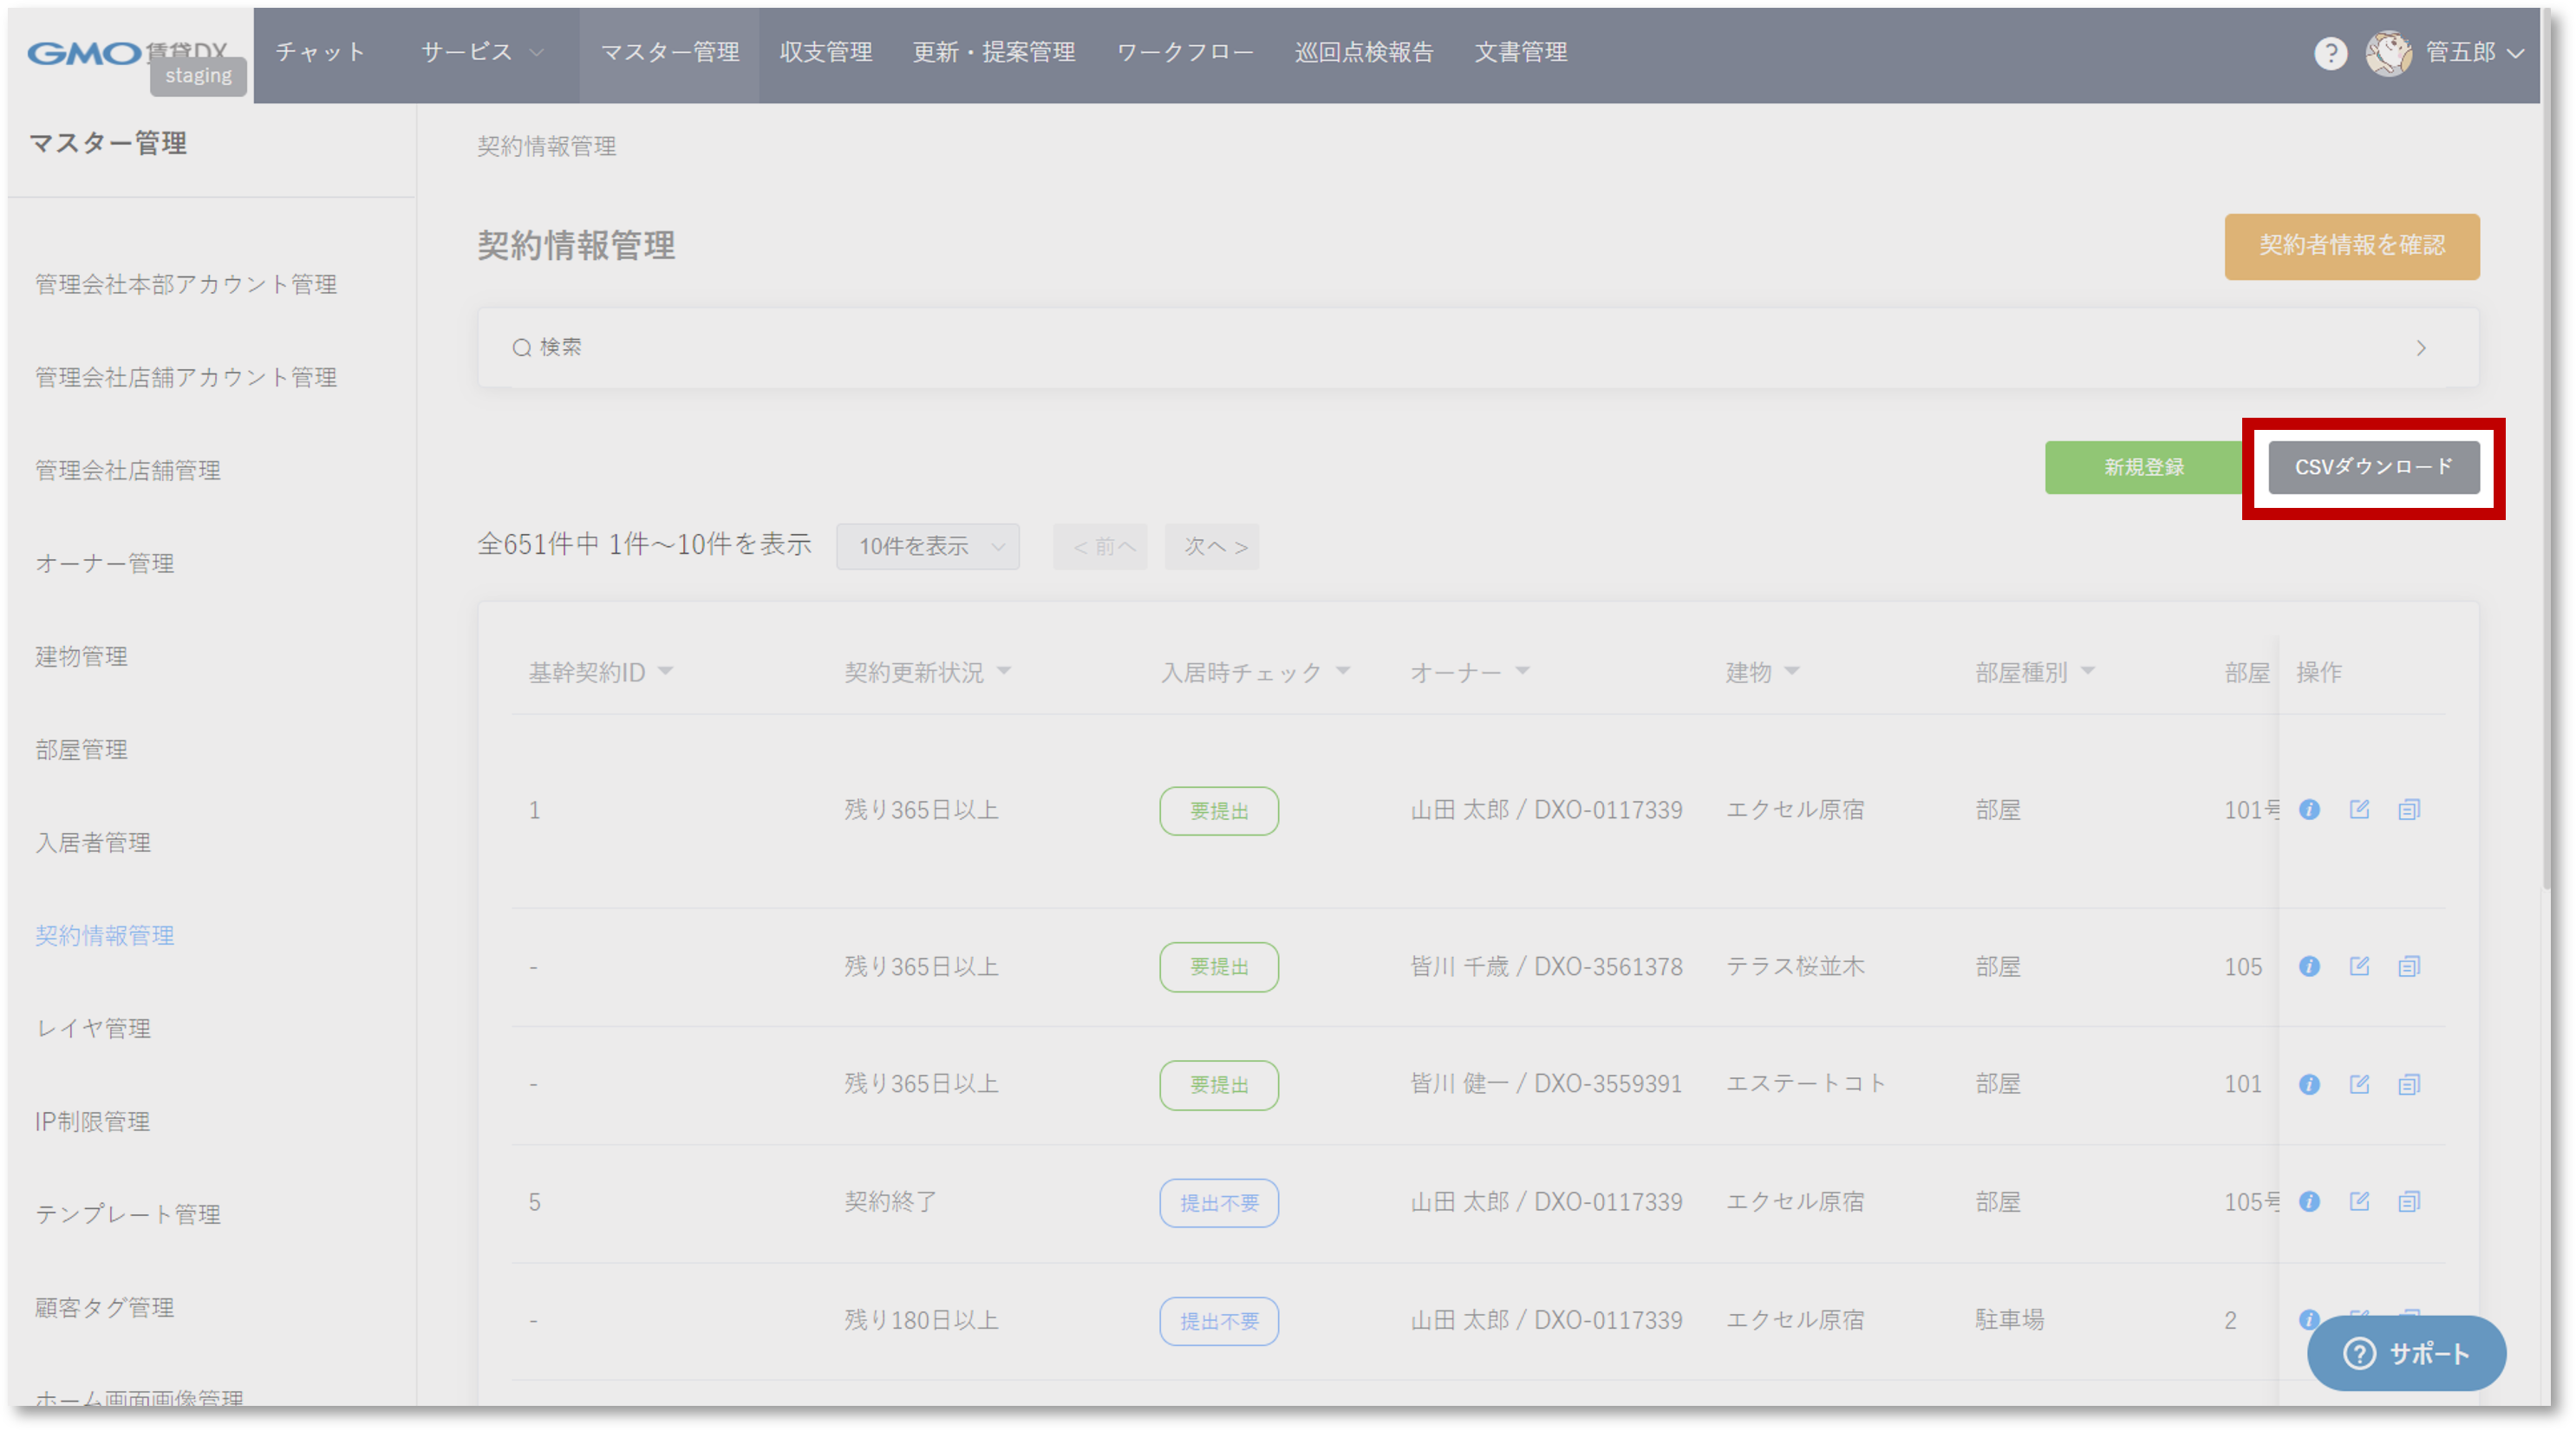Select the 提出不要 badge on the 契約終了 row
The image size is (2576, 1431).
click(x=1218, y=1203)
